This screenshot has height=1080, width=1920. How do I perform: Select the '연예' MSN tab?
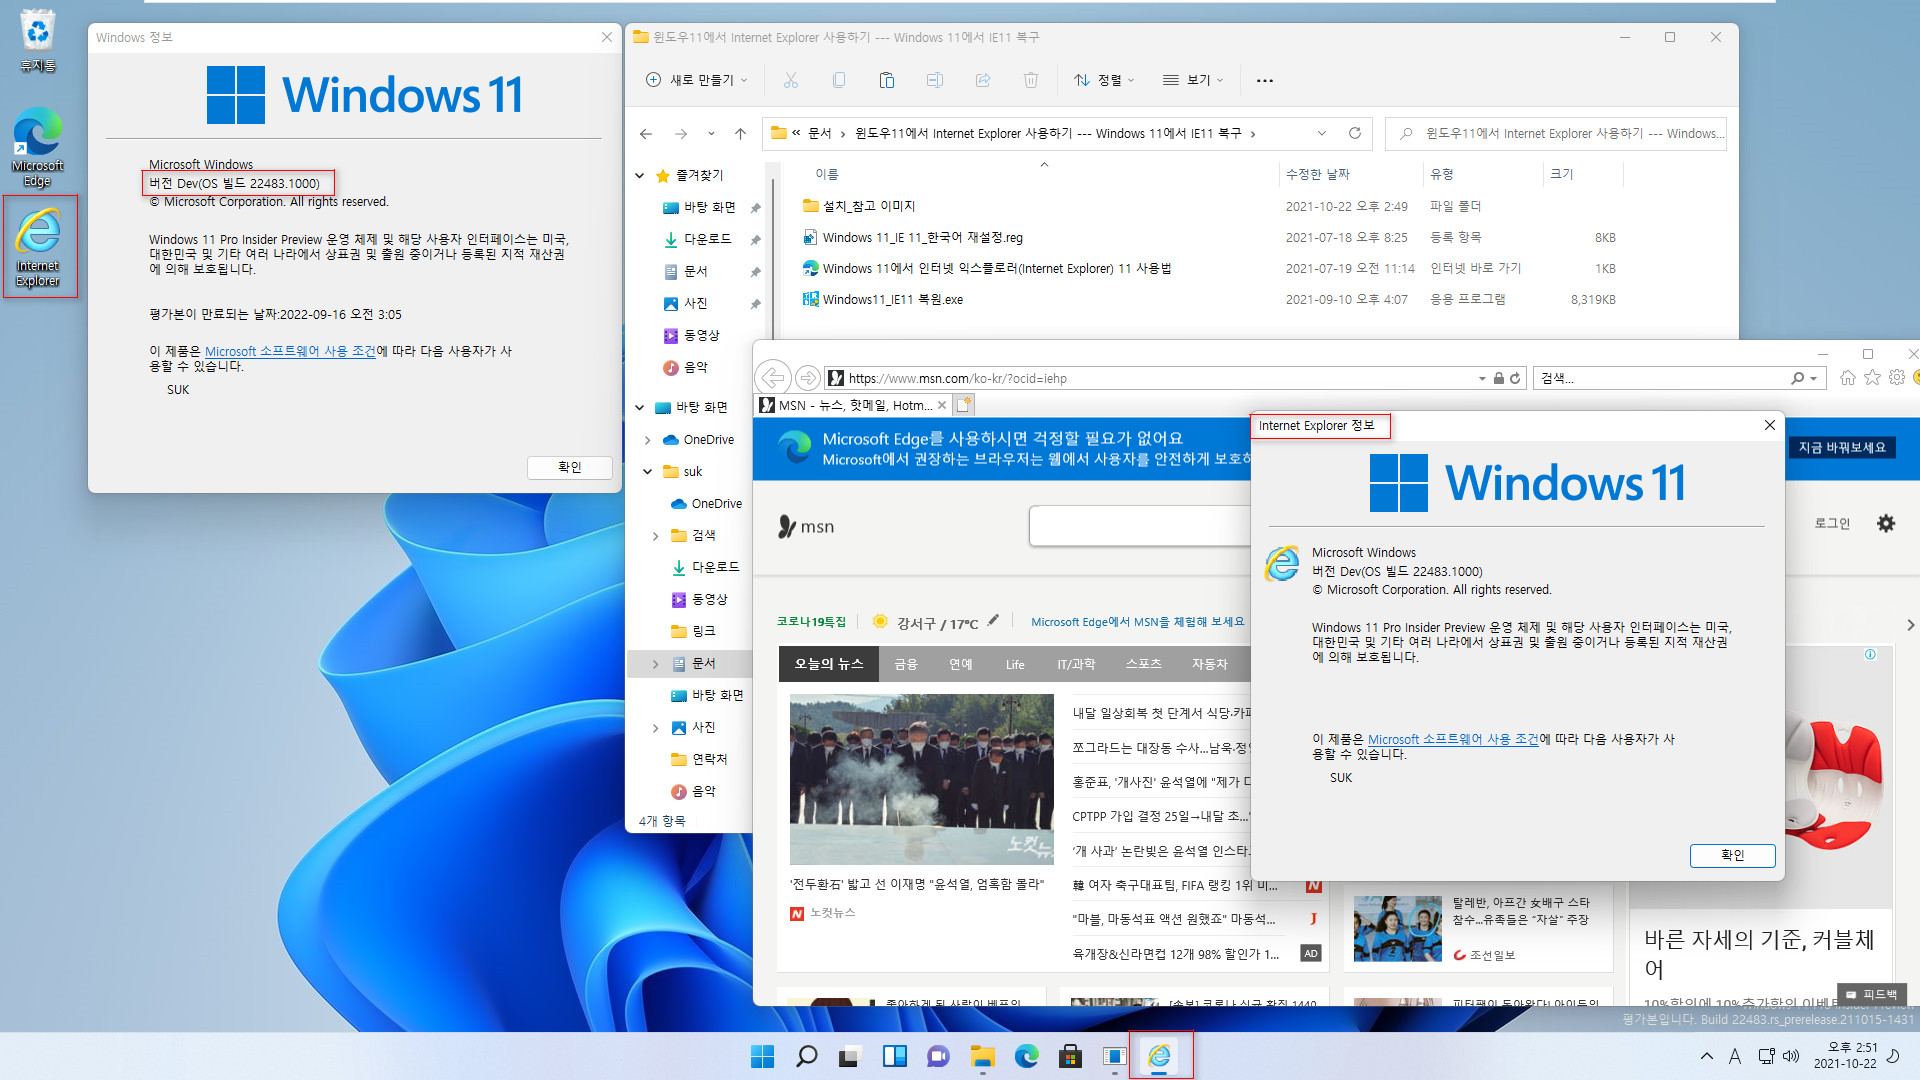click(961, 664)
